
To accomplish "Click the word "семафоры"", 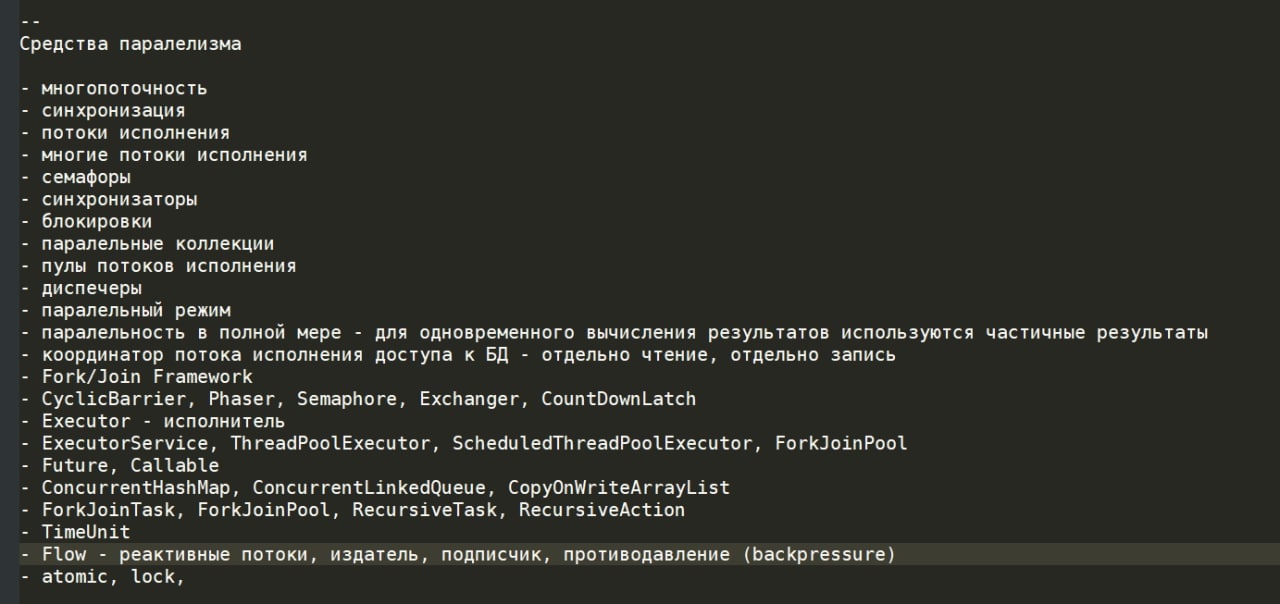I will pyautogui.click(x=86, y=177).
